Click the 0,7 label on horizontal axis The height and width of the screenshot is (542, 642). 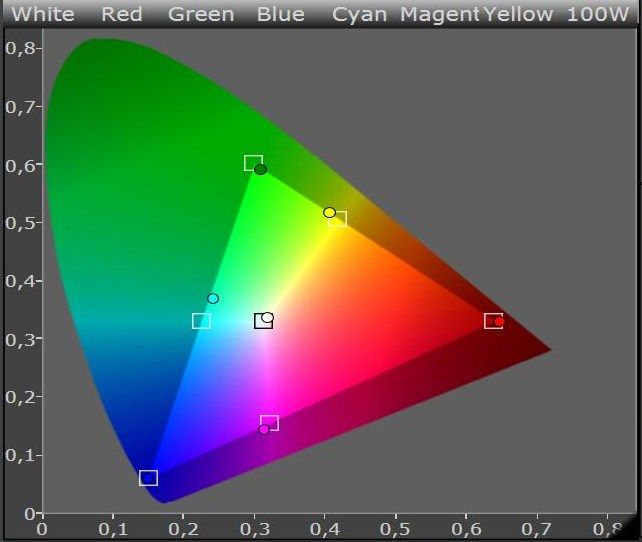point(536,529)
